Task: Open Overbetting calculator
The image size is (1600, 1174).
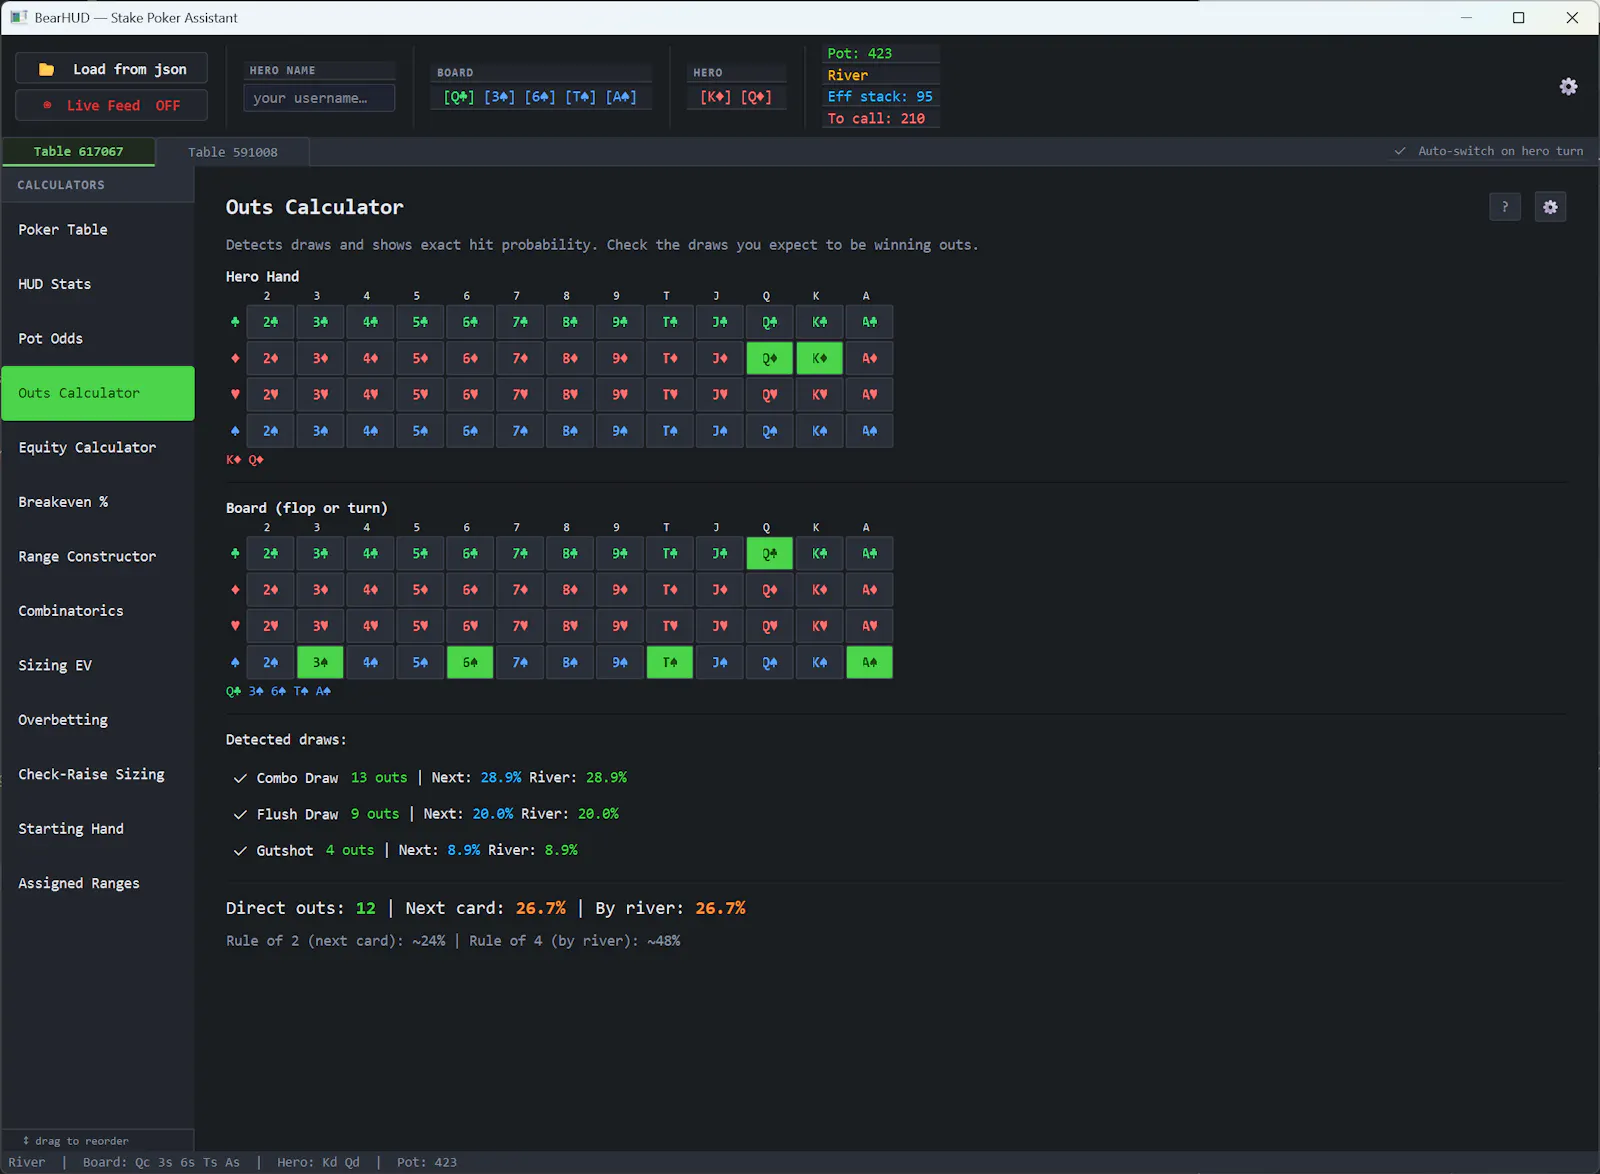Action: (98, 720)
